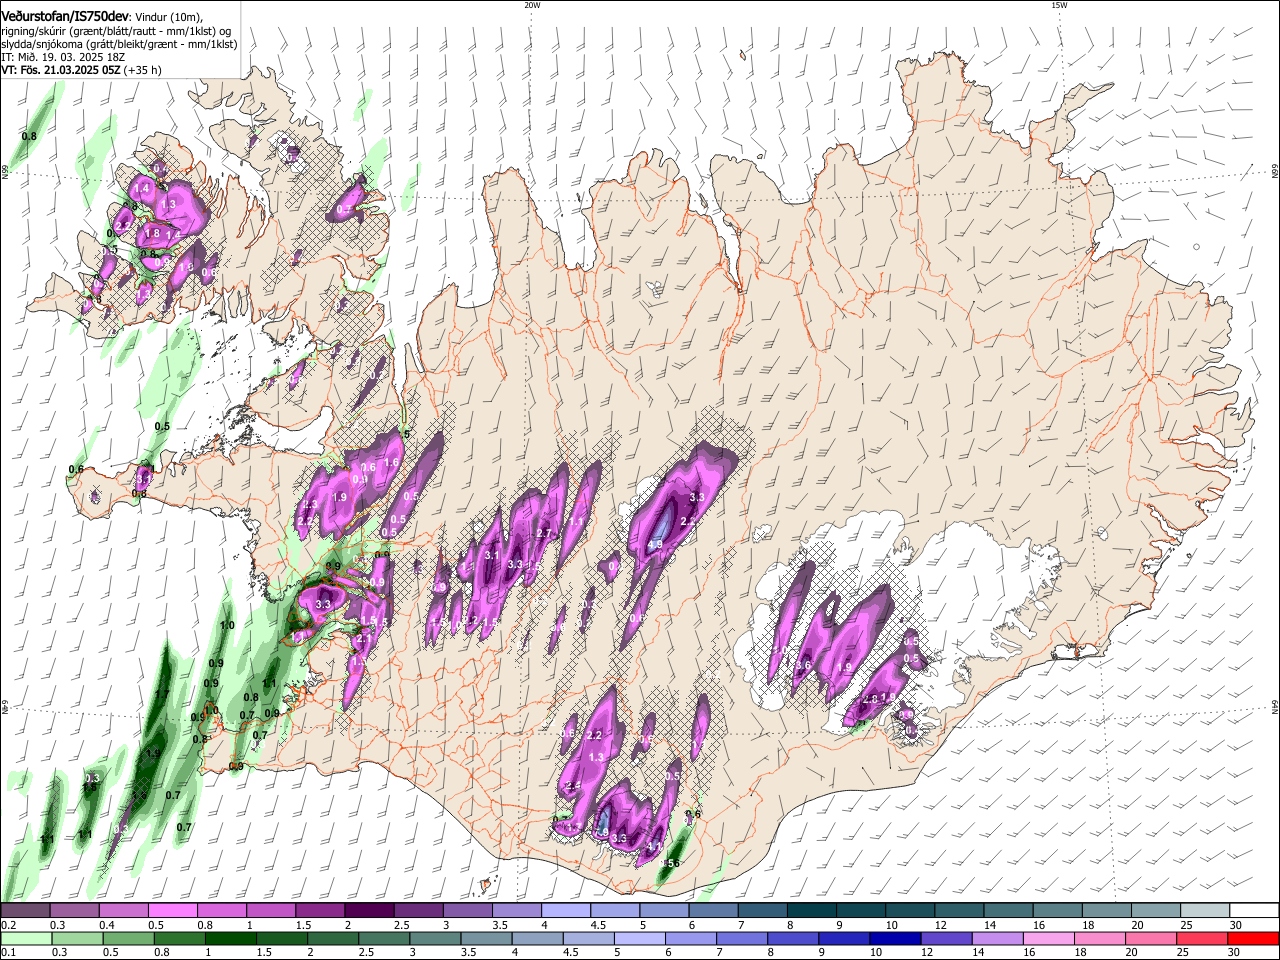Viewport: 1280px width, 960px height.
Task: Select the pink lower swatch between 20 and 25
Action: click(1152, 938)
